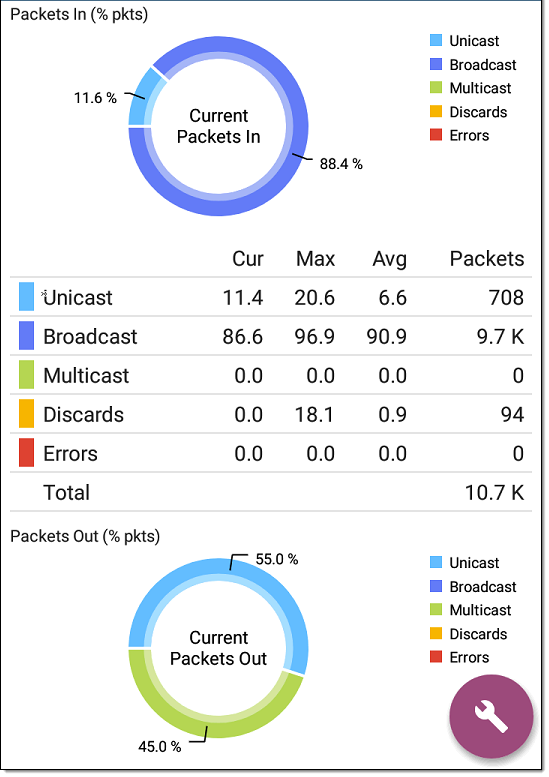
Task: Select the Unicast table row
Action: click(x=271, y=297)
